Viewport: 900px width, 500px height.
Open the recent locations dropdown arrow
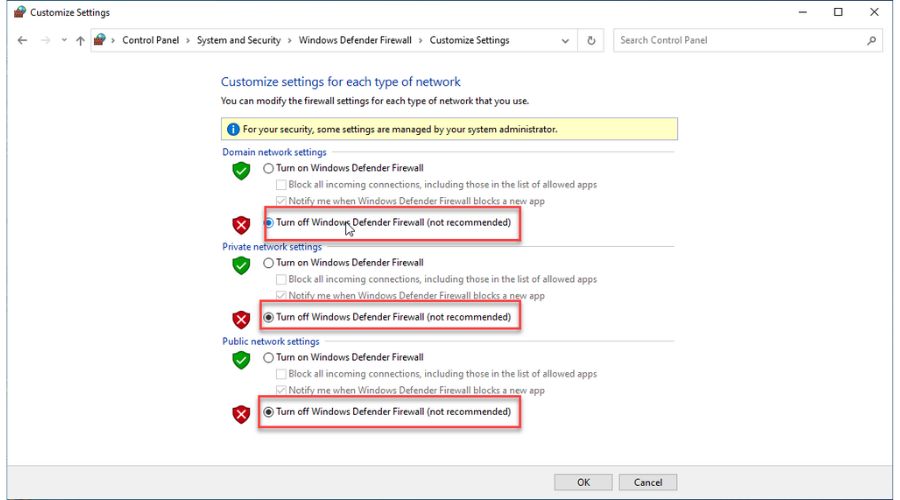coord(64,40)
